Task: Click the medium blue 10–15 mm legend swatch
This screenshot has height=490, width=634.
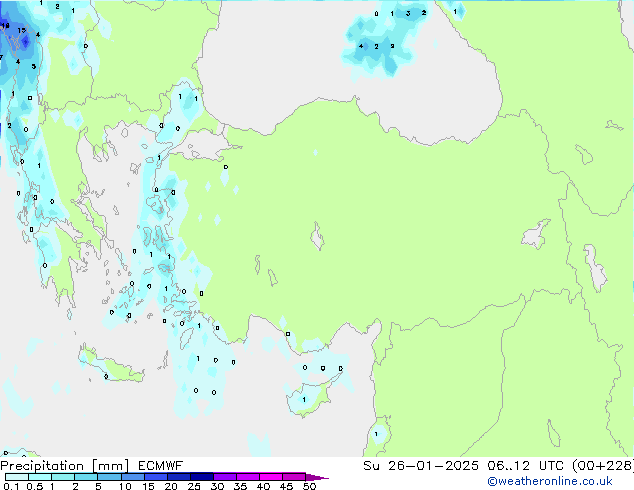Action: pyautogui.click(x=135, y=477)
